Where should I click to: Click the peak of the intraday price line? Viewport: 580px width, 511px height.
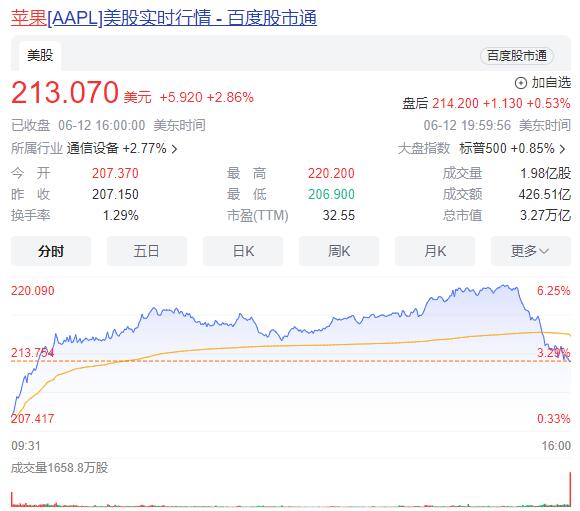click(504, 285)
